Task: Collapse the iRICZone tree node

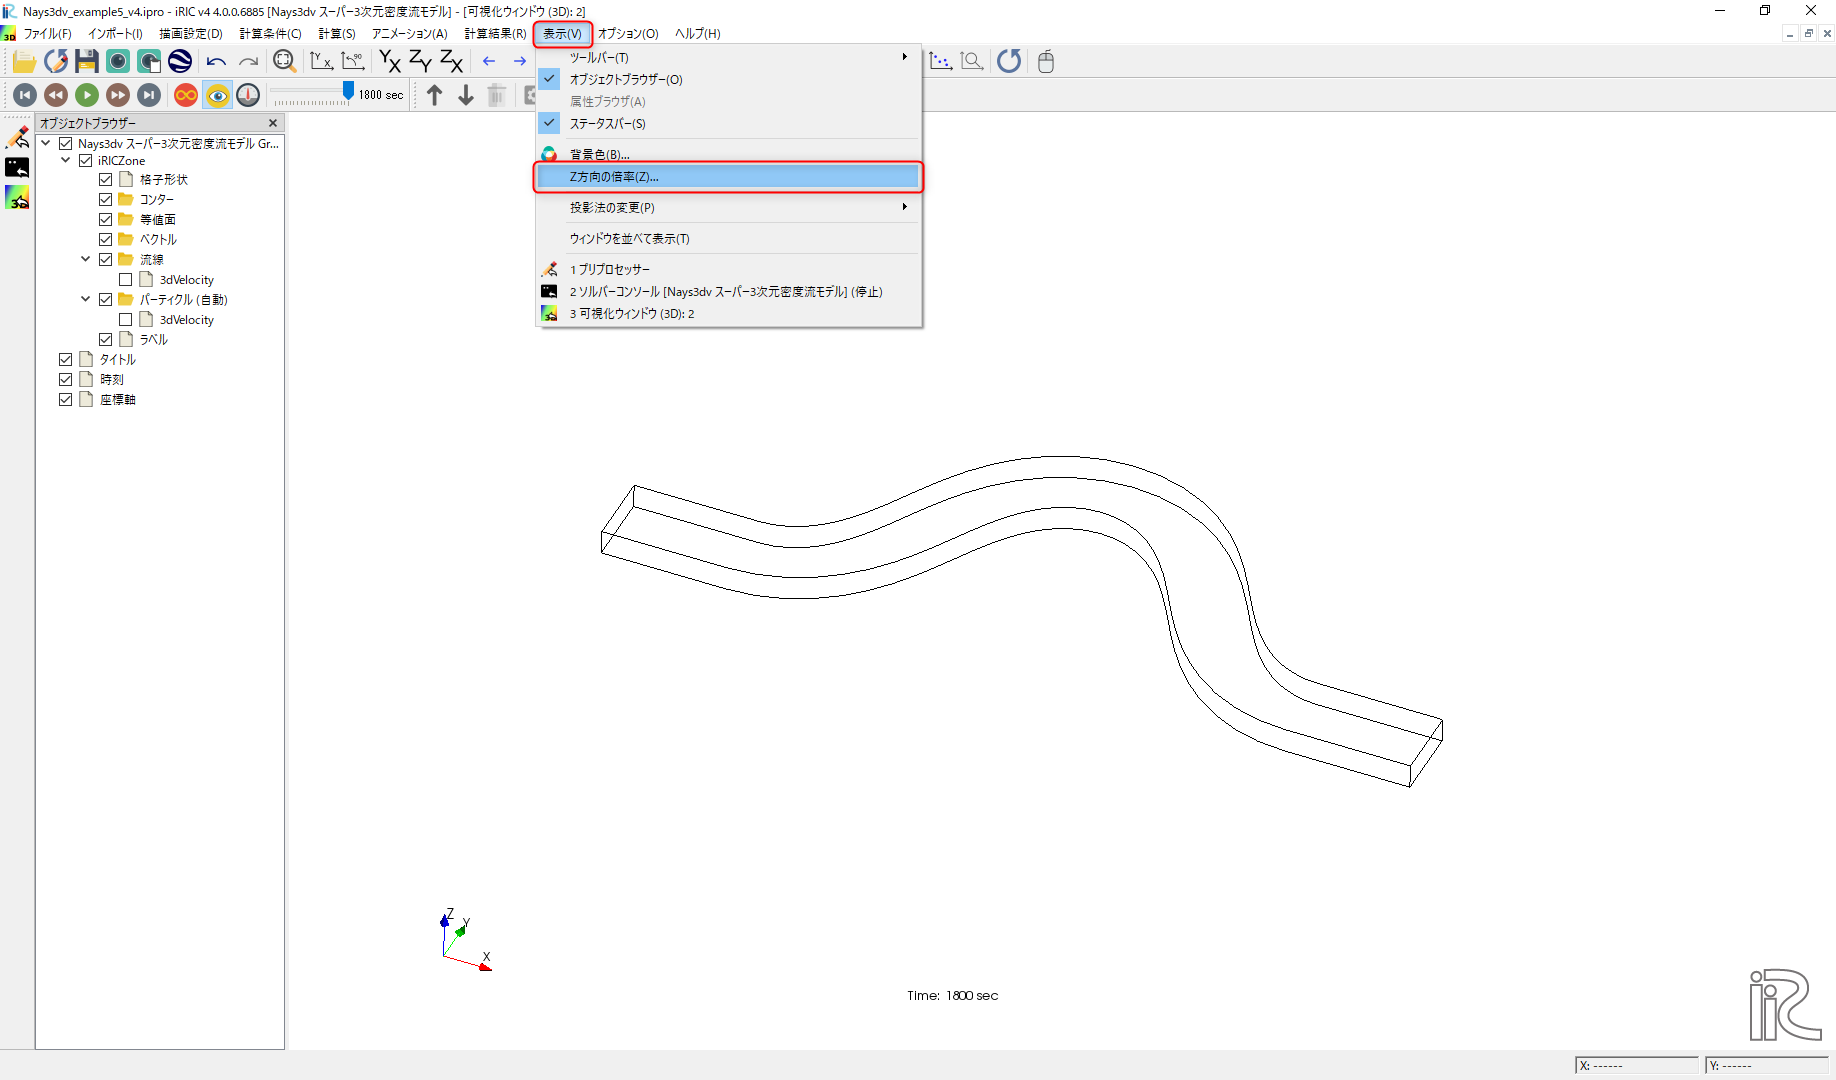Action: (66, 160)
